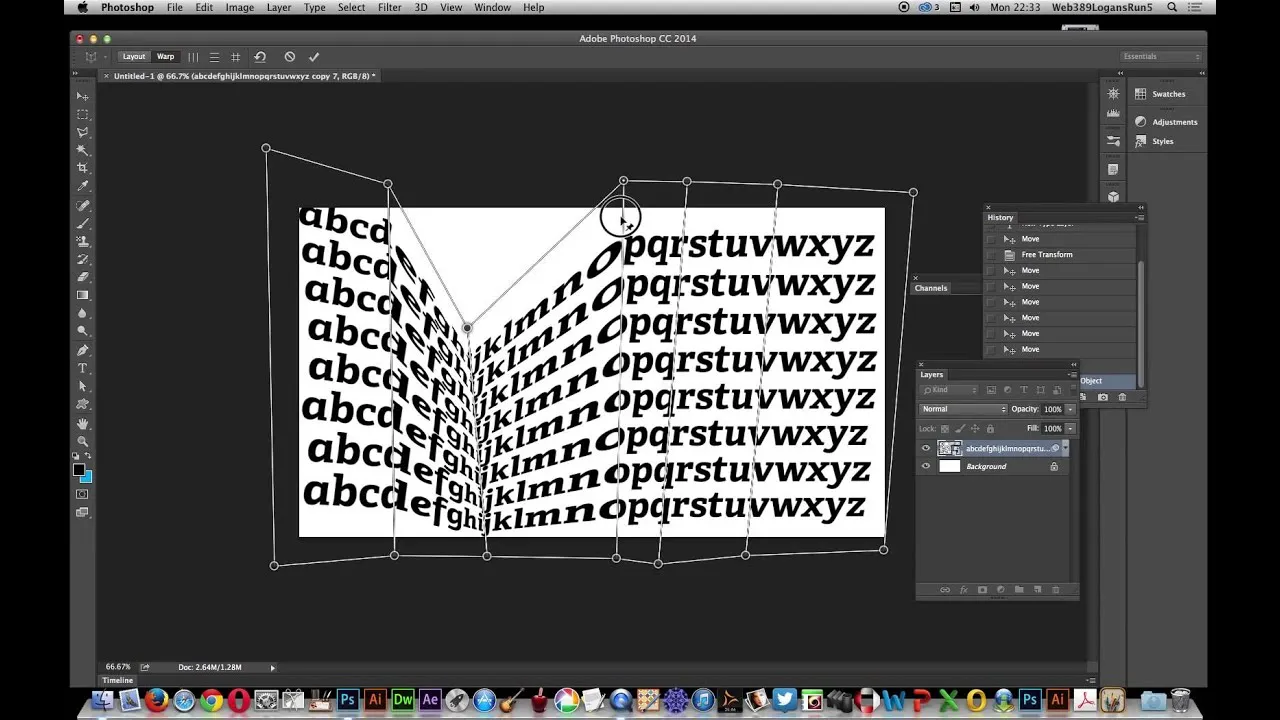1280x720 pixels.
Task: Switch to the Channels tab
Action: click(x=931, y=288)
